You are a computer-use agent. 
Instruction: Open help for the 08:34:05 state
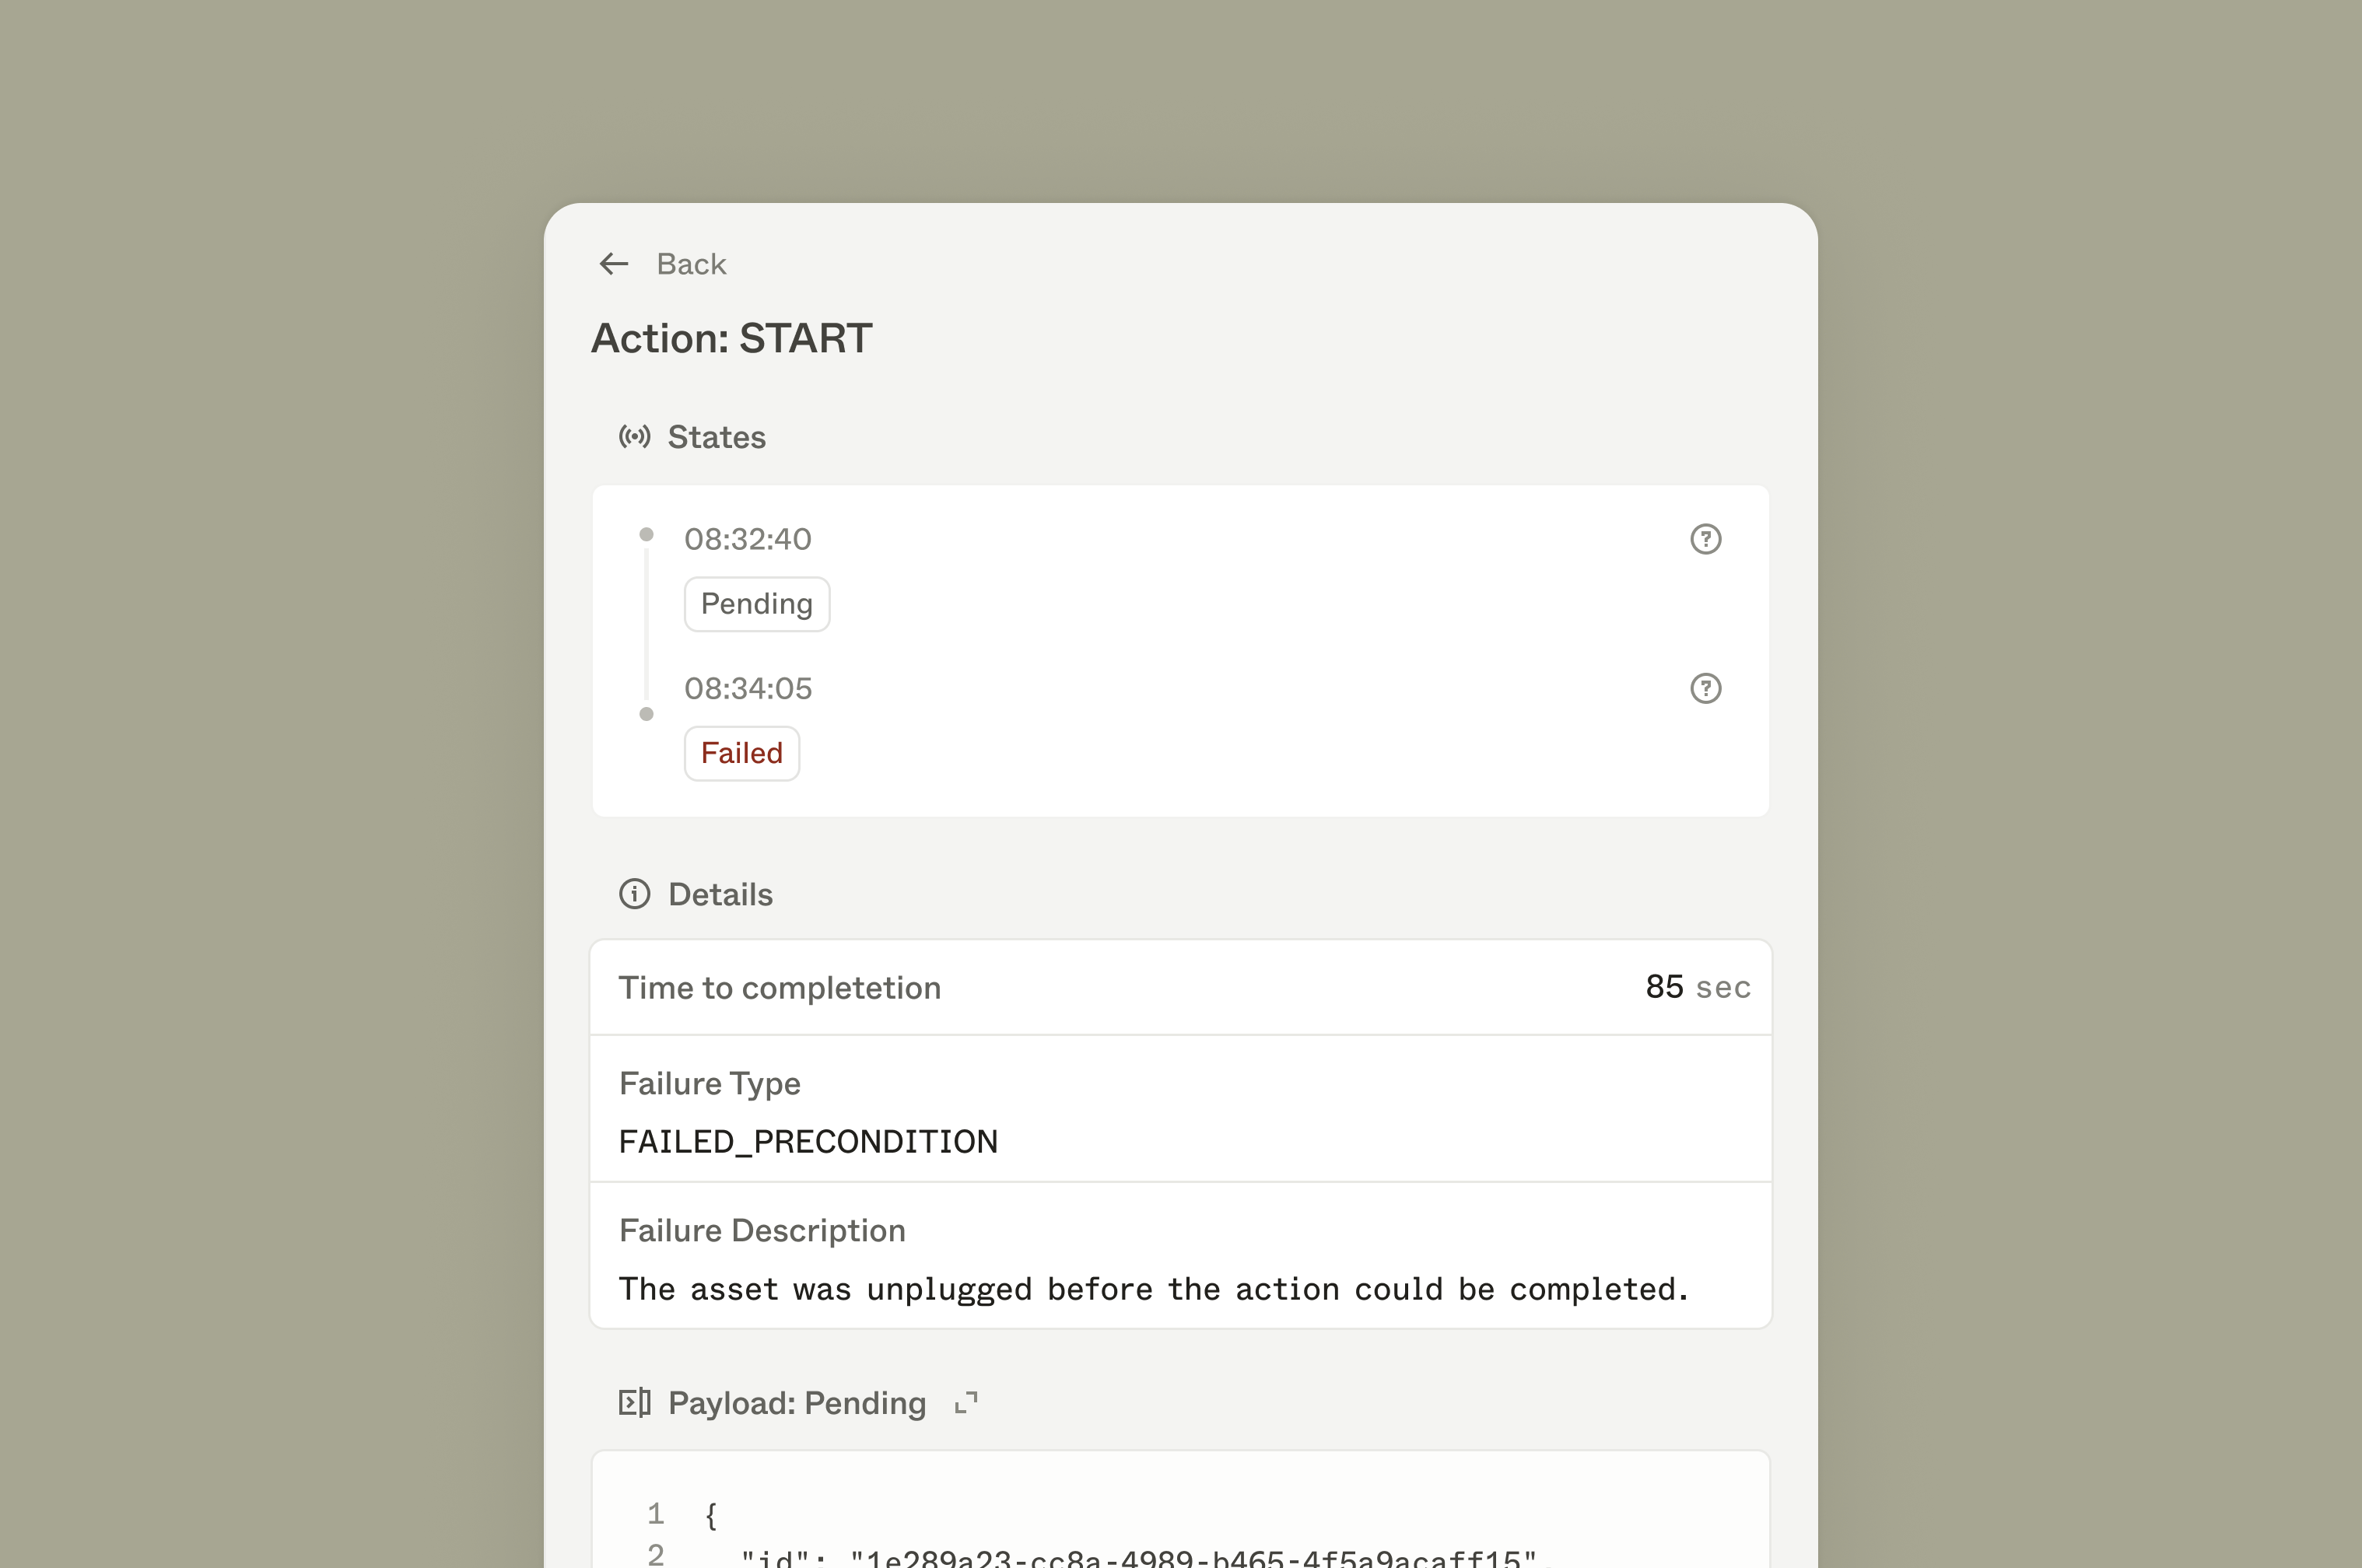click(x=1705, y=688)
